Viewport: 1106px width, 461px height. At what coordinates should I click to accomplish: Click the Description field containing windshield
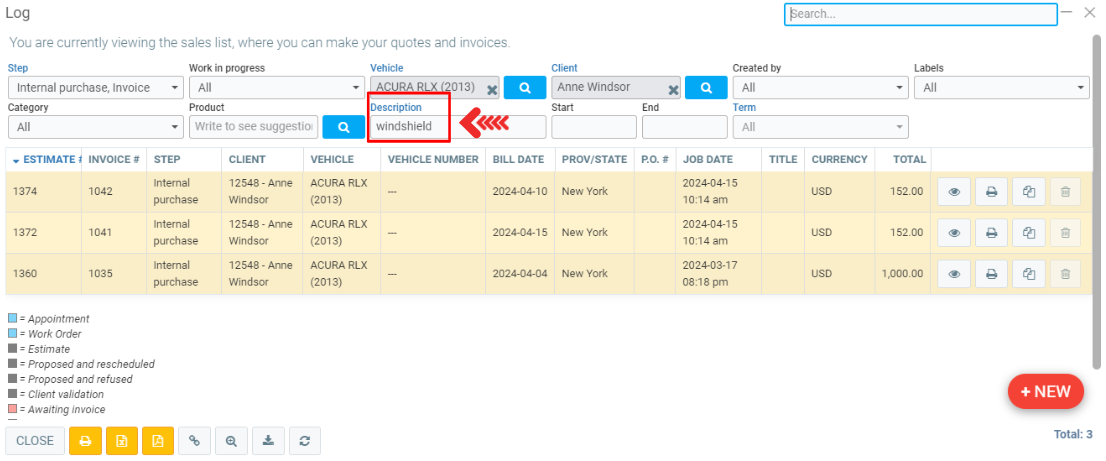coord(408,127)
